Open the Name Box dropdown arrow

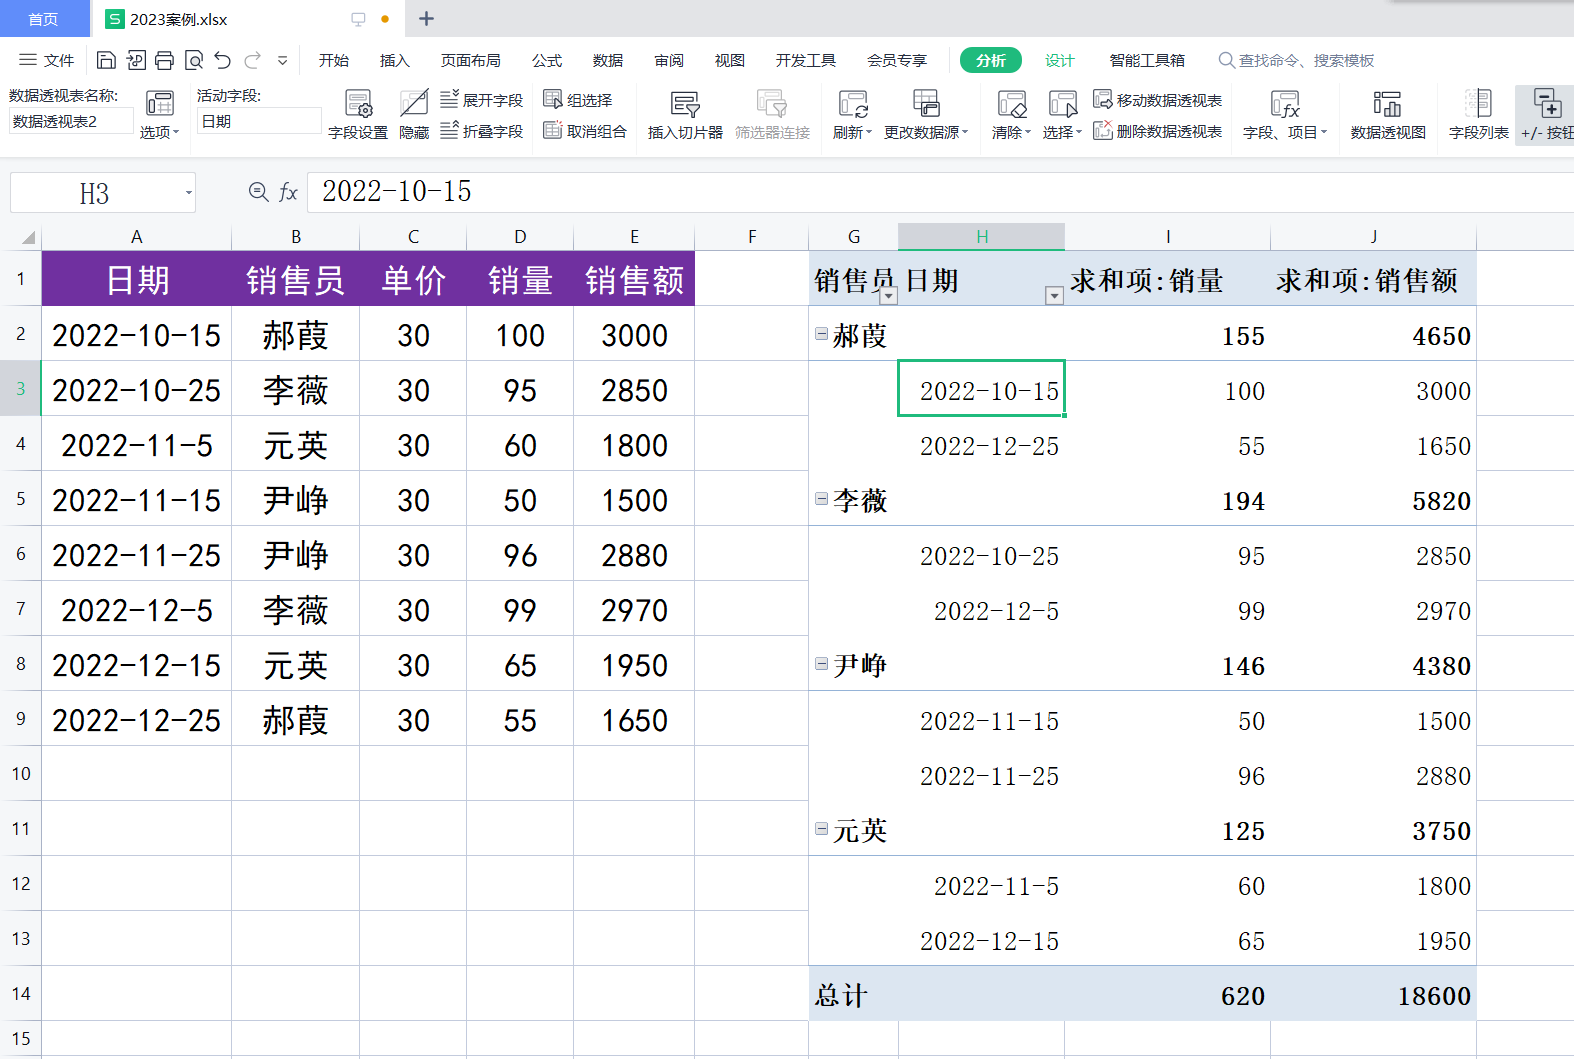click(188, 193)
